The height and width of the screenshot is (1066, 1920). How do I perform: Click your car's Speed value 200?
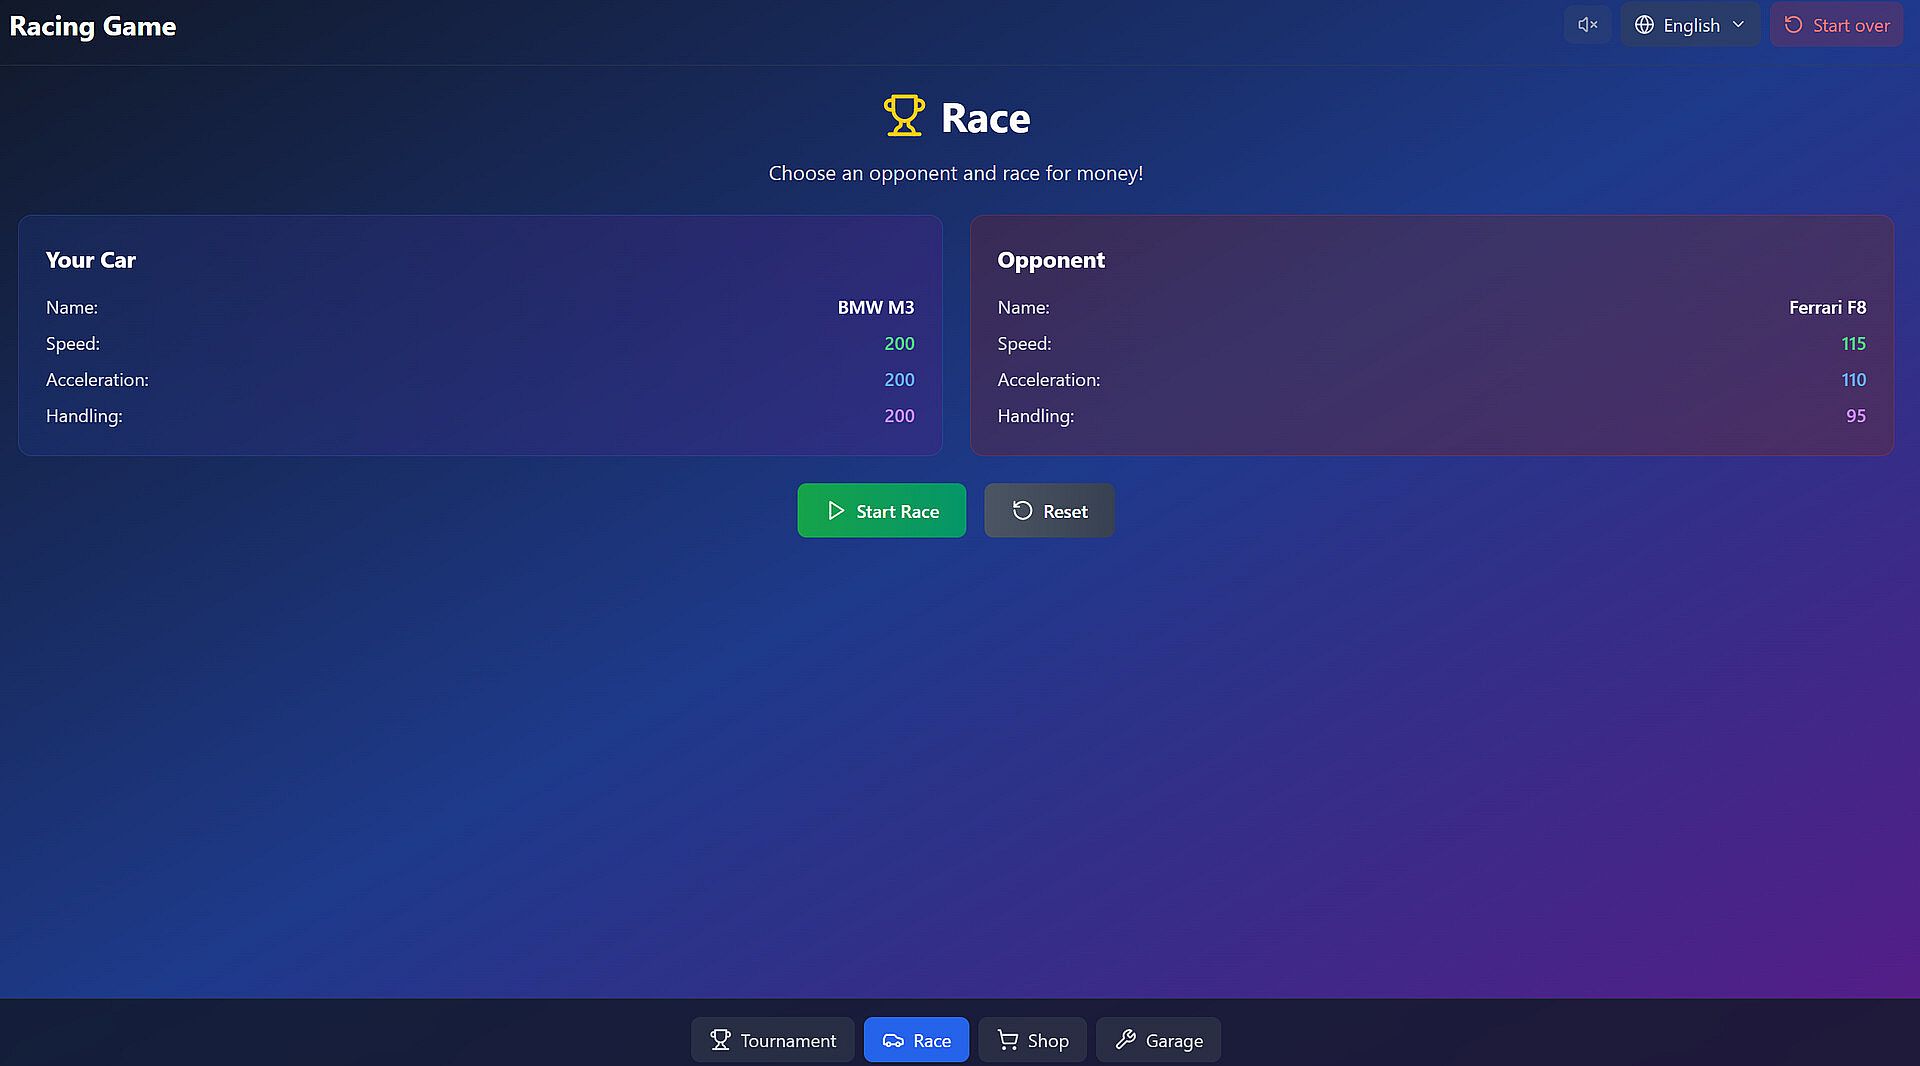[x=899, y=344]
